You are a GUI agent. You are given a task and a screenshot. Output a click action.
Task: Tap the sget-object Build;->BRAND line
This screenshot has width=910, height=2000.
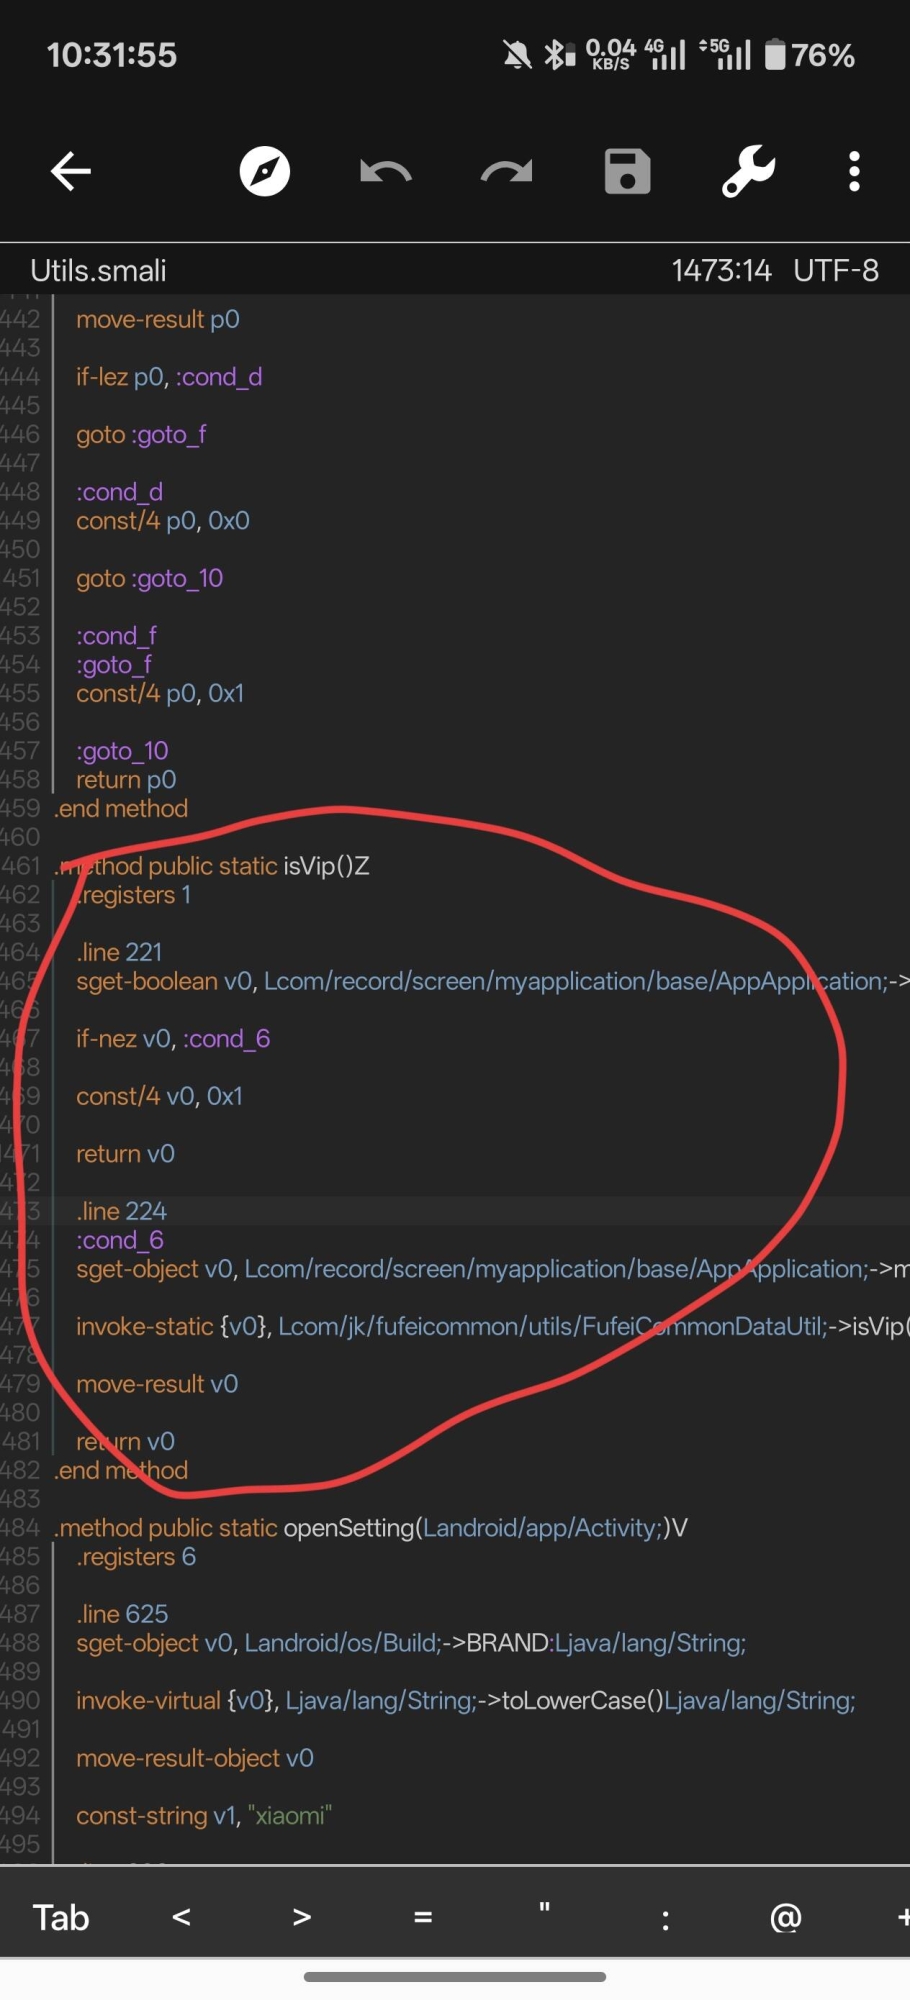tap(411, 1644)
